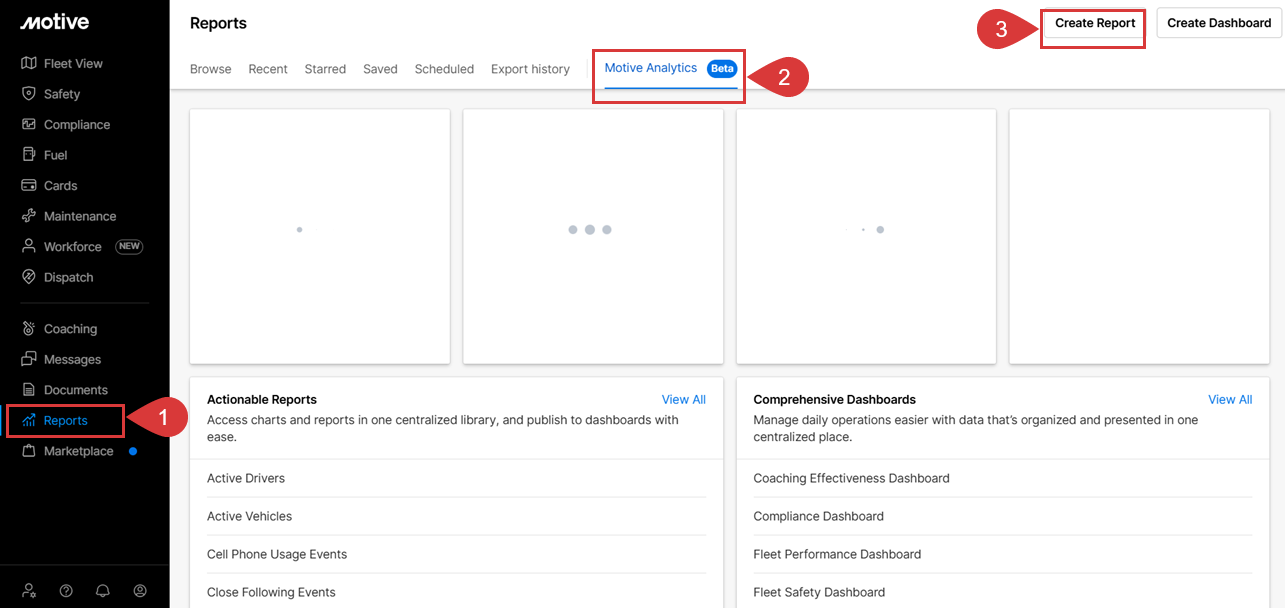Click the Create Dashboard button

click(1219, 23)
